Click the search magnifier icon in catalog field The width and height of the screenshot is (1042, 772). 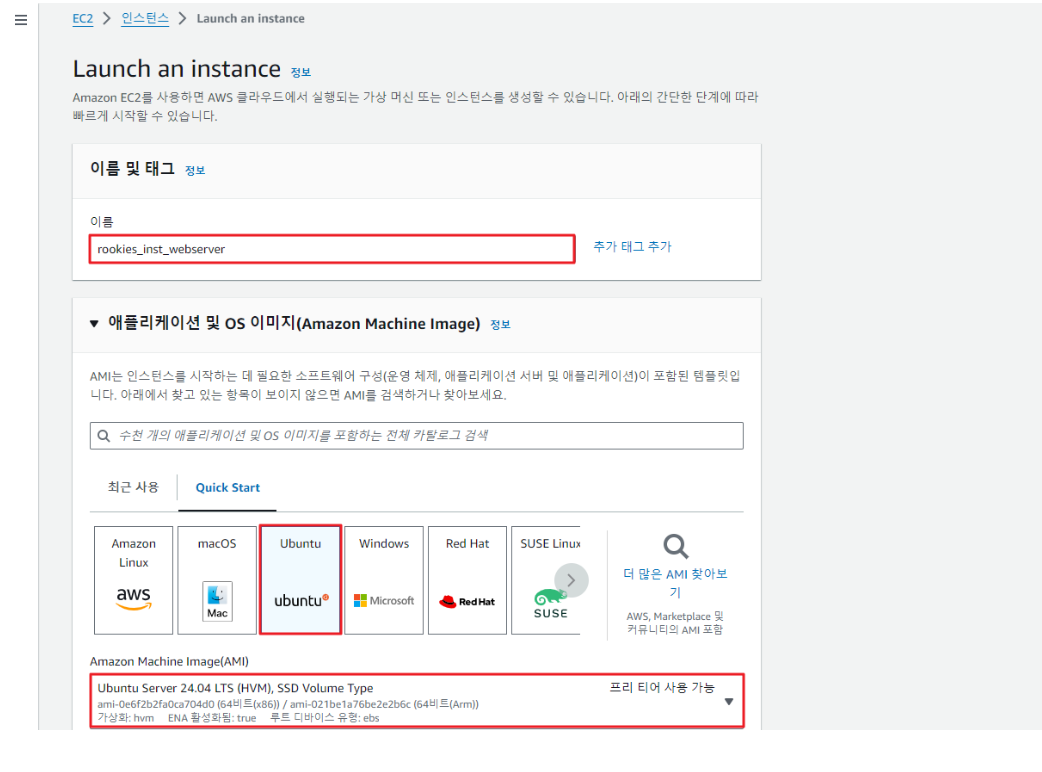(104, 436)
